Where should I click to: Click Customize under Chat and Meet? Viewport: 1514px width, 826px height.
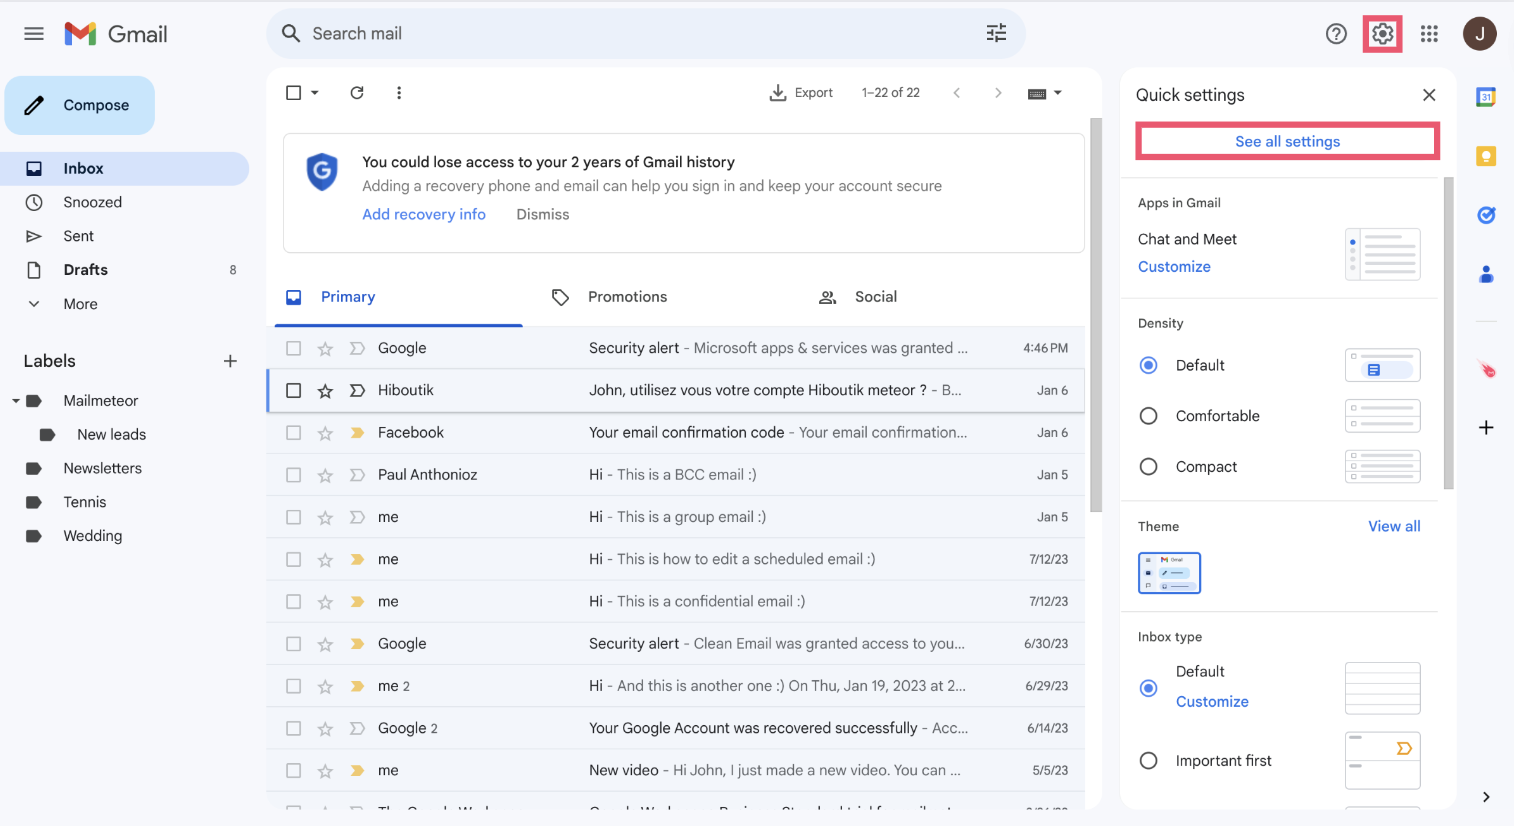[x=1174, y=267]
